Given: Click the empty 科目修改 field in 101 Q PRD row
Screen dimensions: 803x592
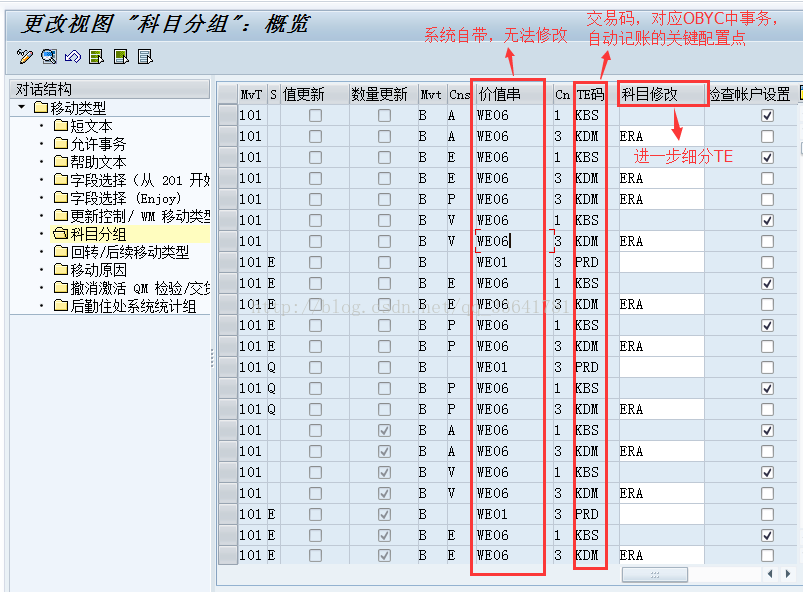Looking at the screenshot, I should (x=661, y=368).
